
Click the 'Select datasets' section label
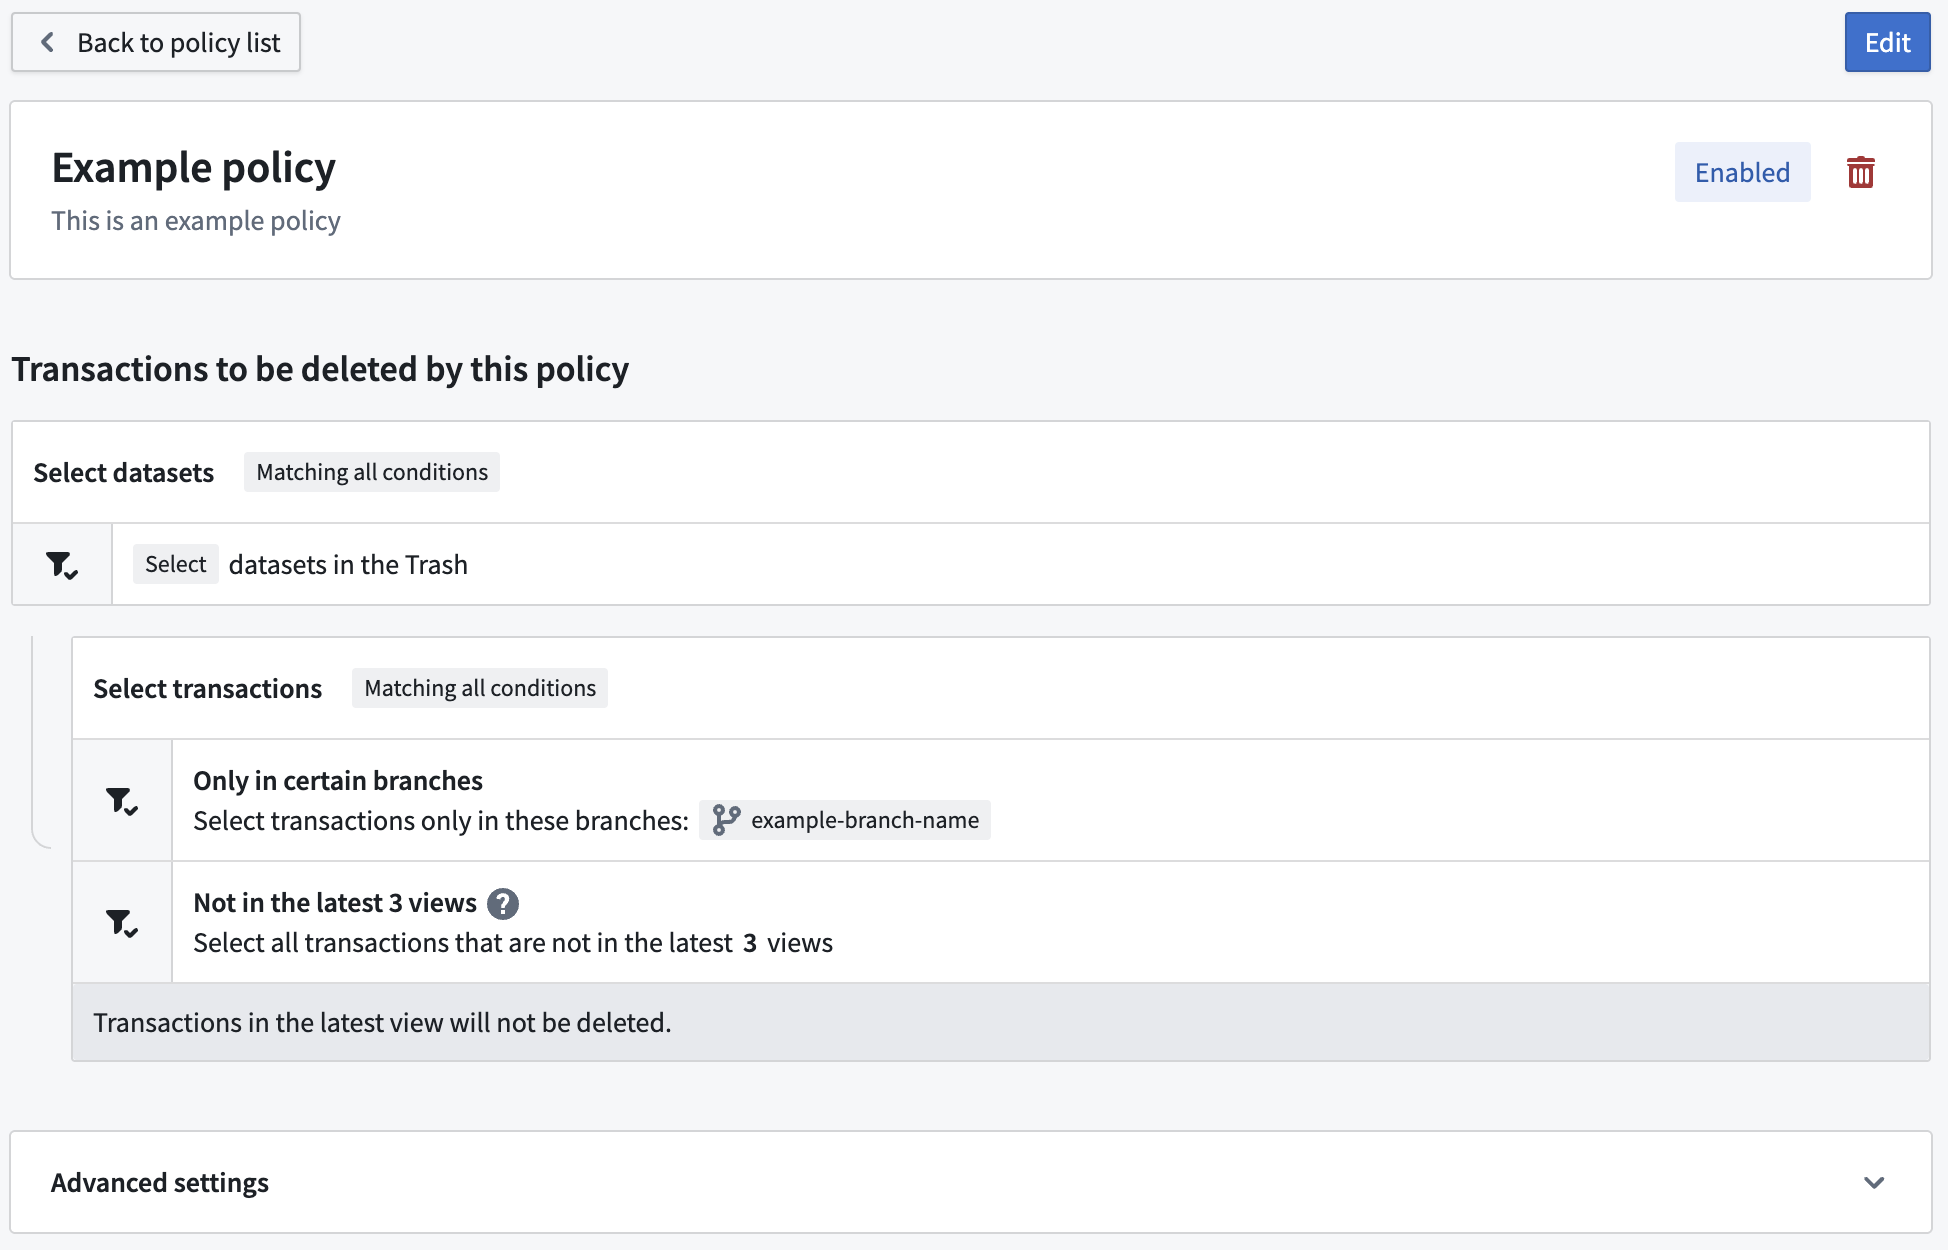point(124,472)
